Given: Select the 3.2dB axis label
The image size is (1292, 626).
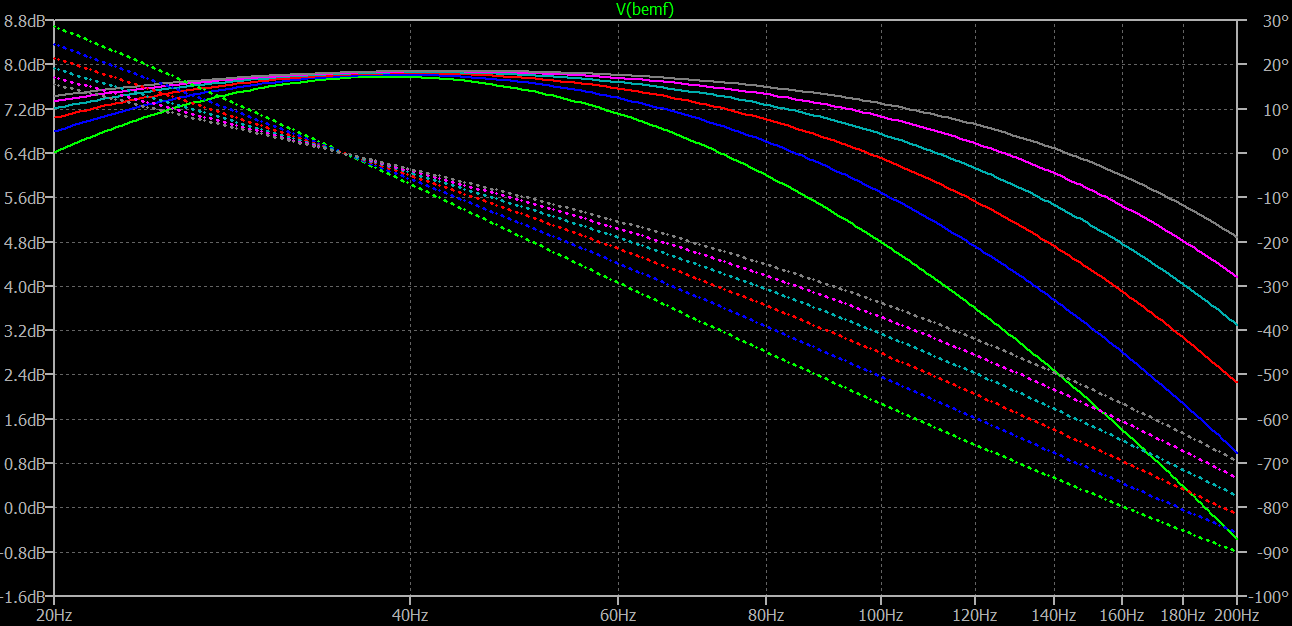Looking at the screenshot, I should (27, 330).
